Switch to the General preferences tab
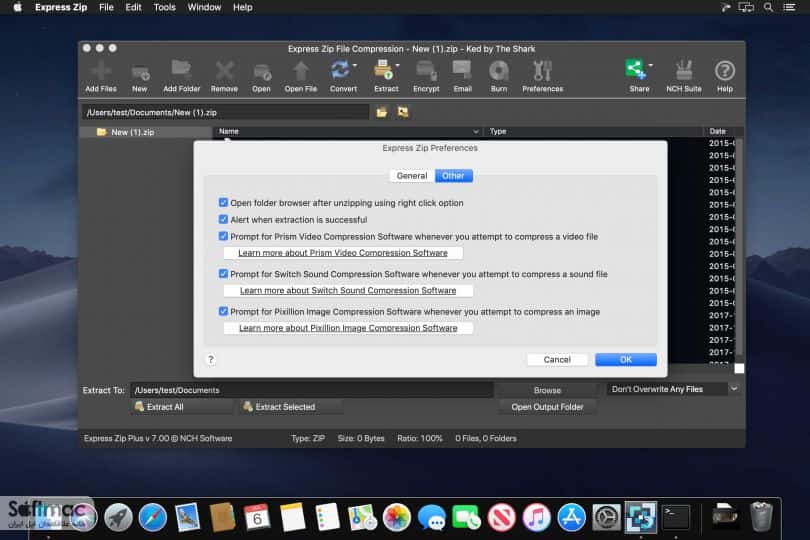The width and height of the screenshot is (810, 540). (x=412, y=176)
